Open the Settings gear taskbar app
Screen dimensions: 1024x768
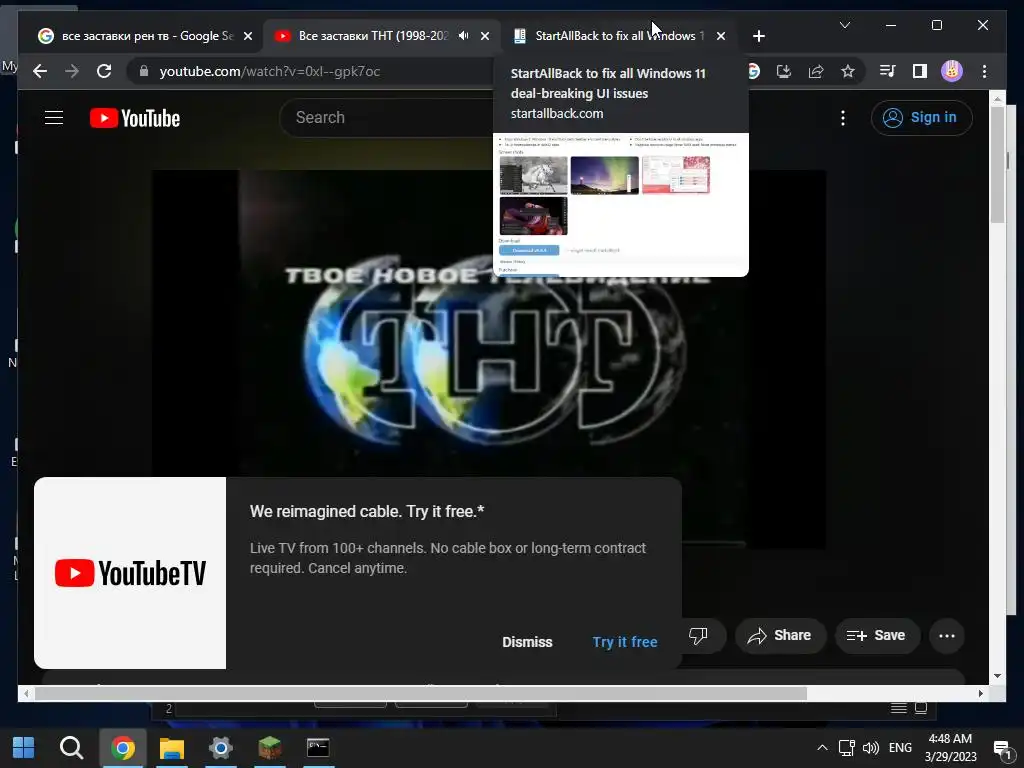point(221,748)
